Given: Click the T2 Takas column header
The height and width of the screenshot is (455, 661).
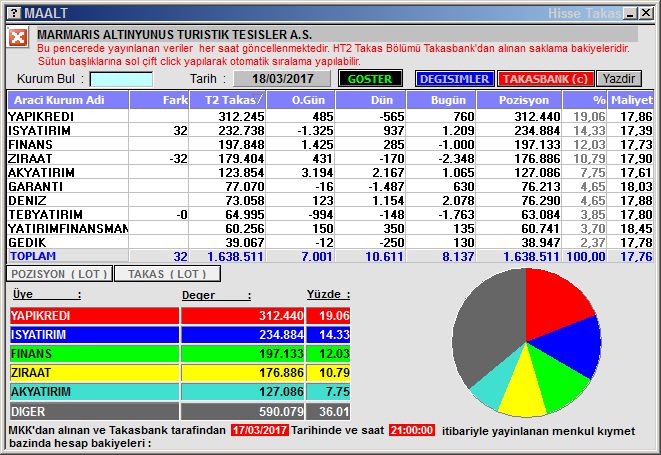Looking at the screenshot, I should click(x=228, y=100).
